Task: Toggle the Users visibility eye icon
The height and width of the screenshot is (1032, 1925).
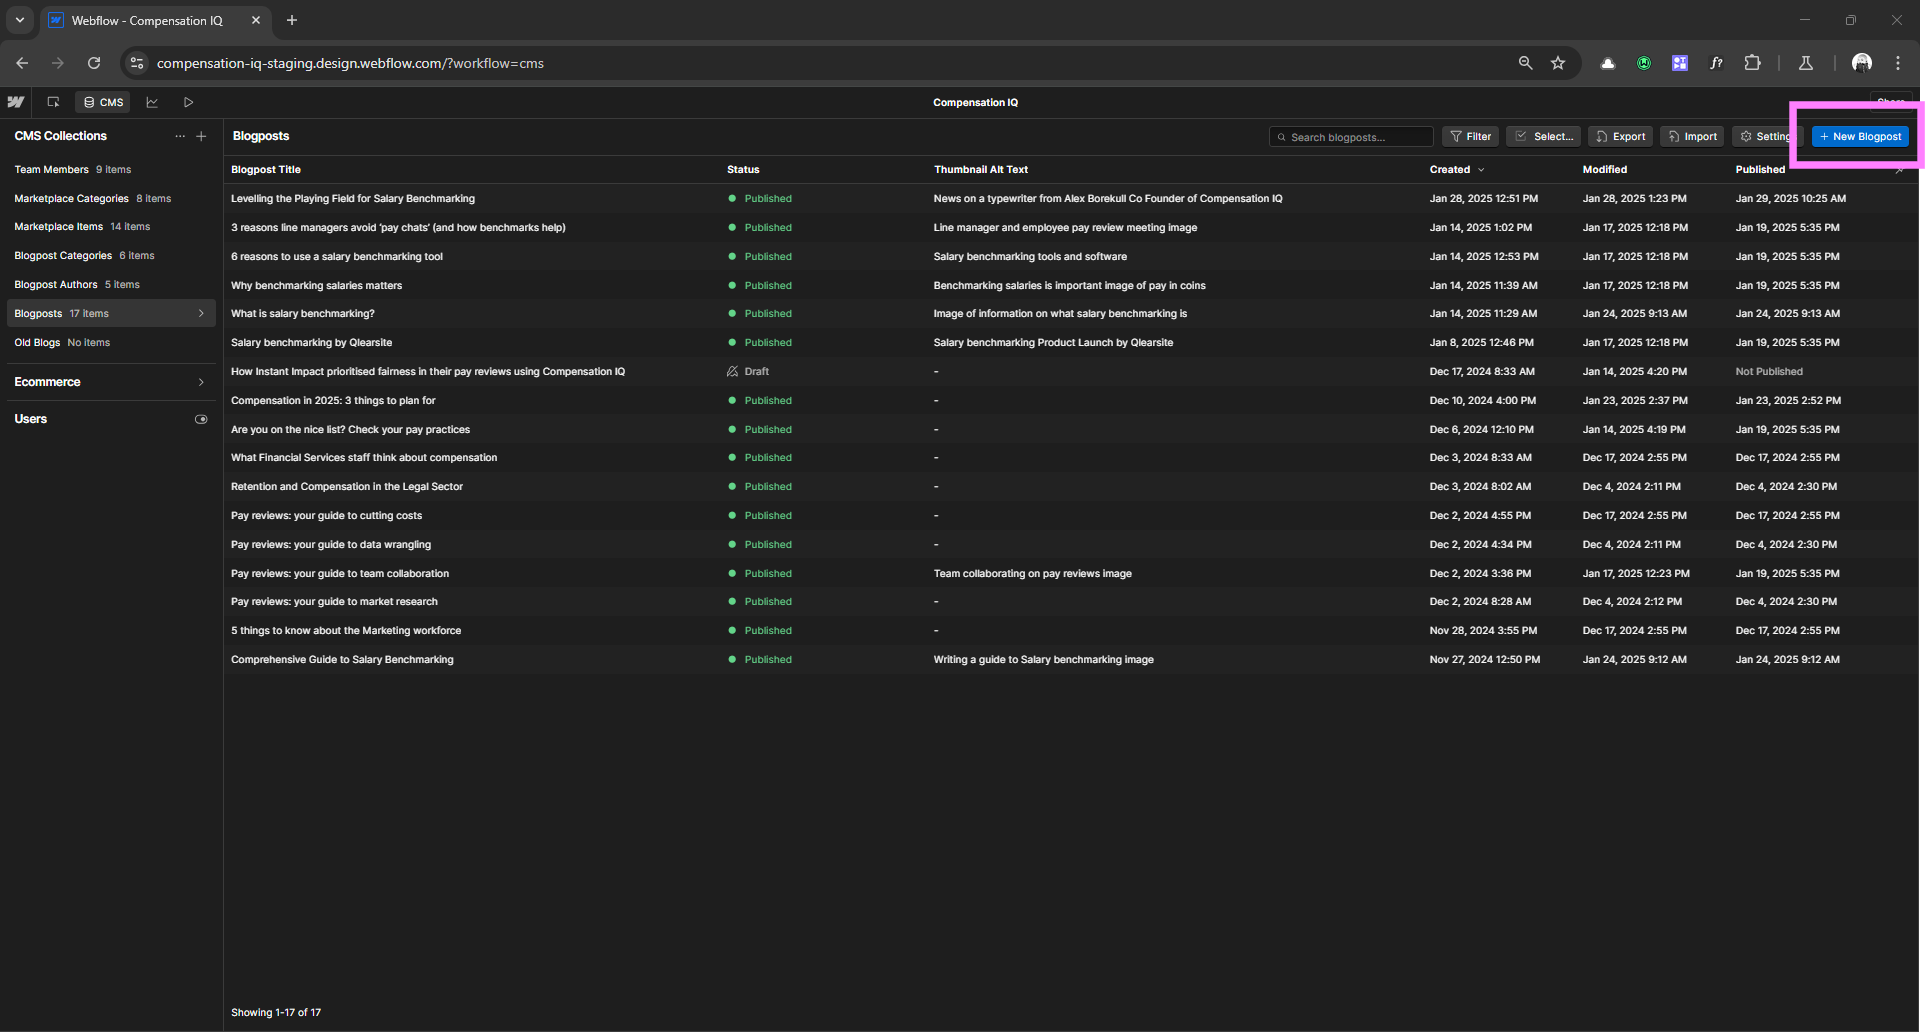Action: 201,419
